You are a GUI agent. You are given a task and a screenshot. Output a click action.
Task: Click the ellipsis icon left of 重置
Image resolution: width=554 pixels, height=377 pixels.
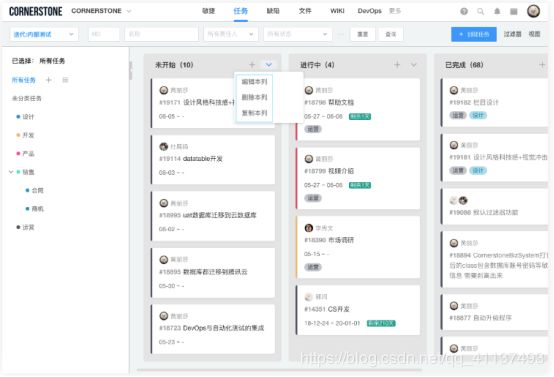point(341,34)
